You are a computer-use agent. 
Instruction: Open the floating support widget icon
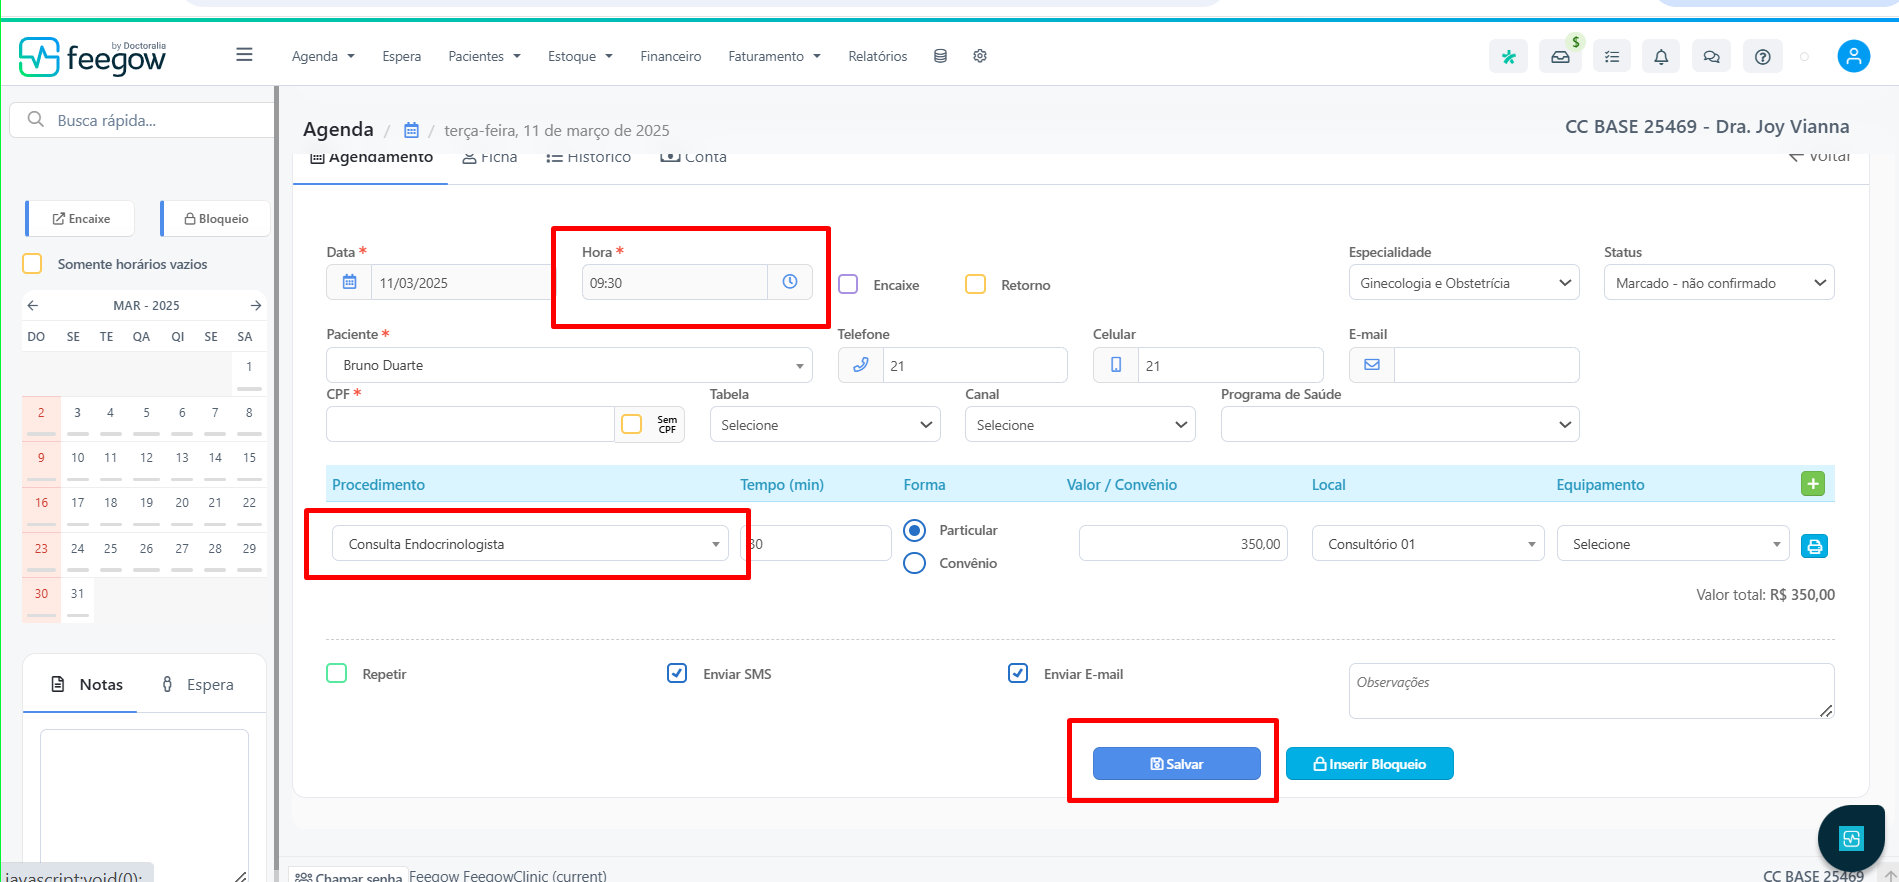1851,838
